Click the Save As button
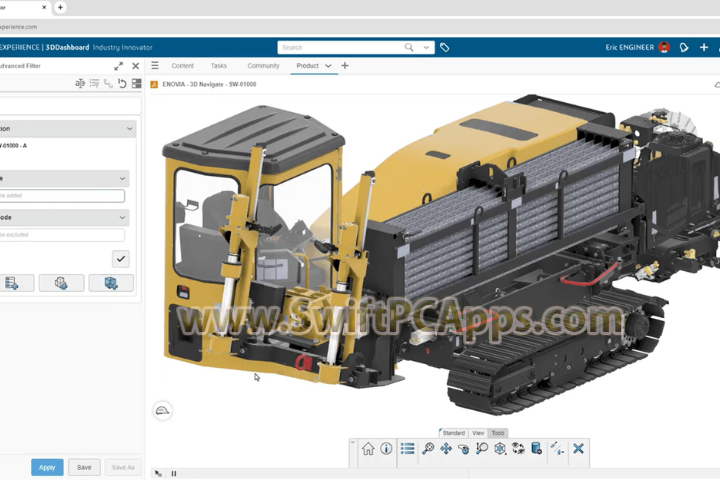 pyautogui.click(x=123, y=467)
